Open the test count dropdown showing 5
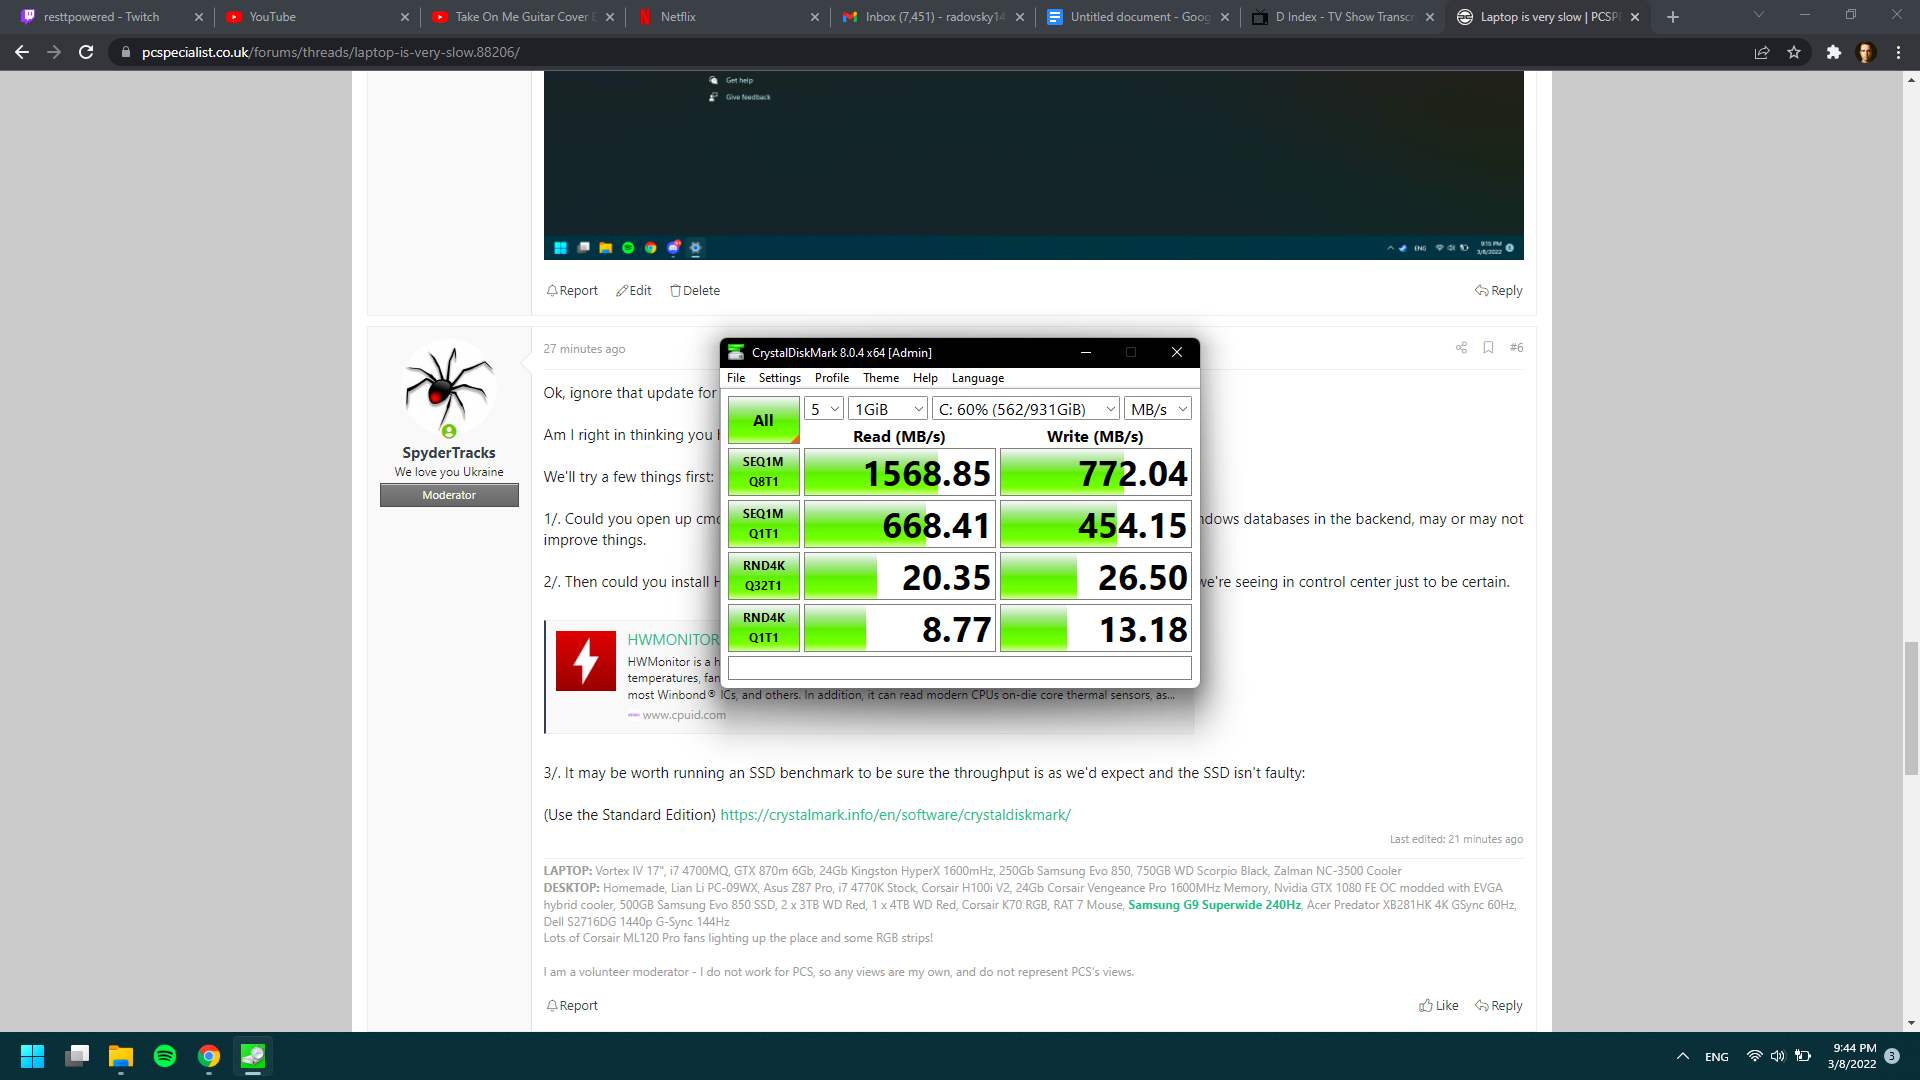Viewport: 1920px width, 1080px height. (824, 409)
